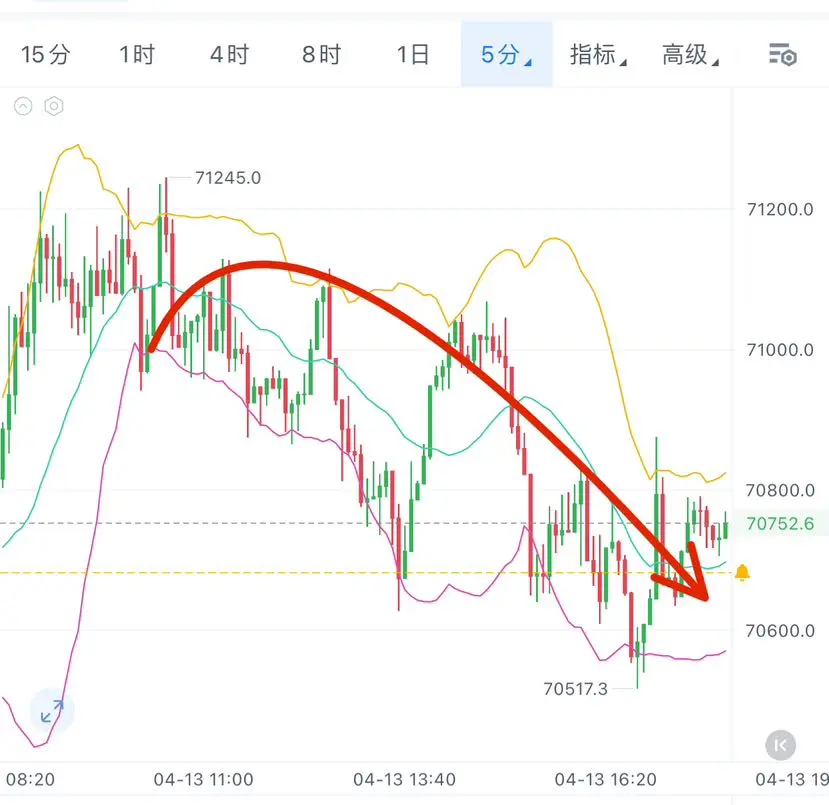Open the 指标 indicators dropdown
This screenshot has height=805, width=829.
click(598, 54)
